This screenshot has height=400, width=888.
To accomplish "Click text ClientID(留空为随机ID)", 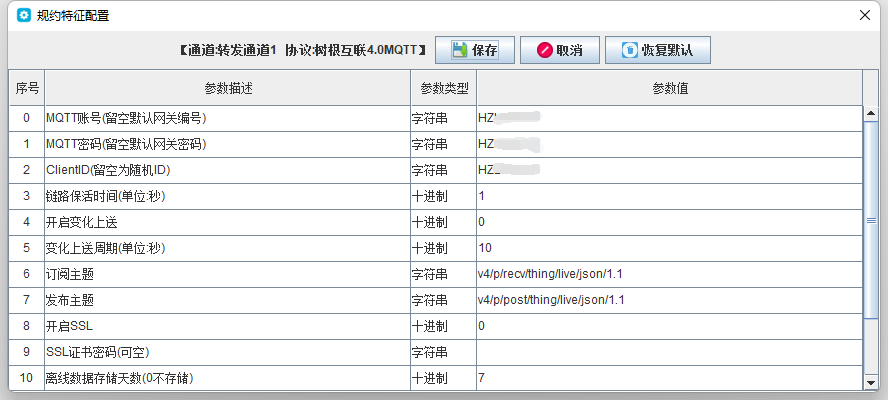I will click(108, 171).
